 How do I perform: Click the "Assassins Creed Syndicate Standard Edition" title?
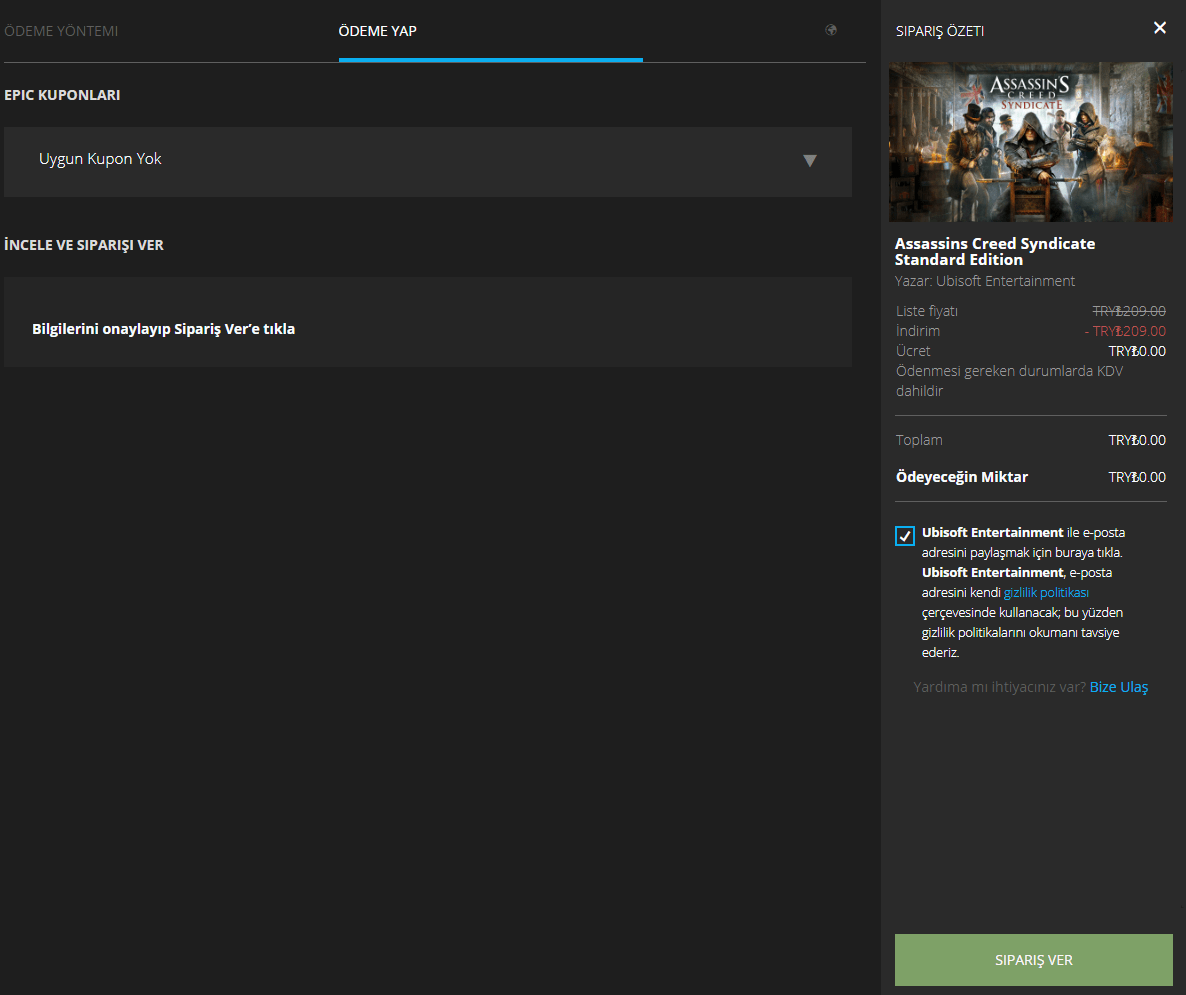pyautogui.click(x=995, y=251)
